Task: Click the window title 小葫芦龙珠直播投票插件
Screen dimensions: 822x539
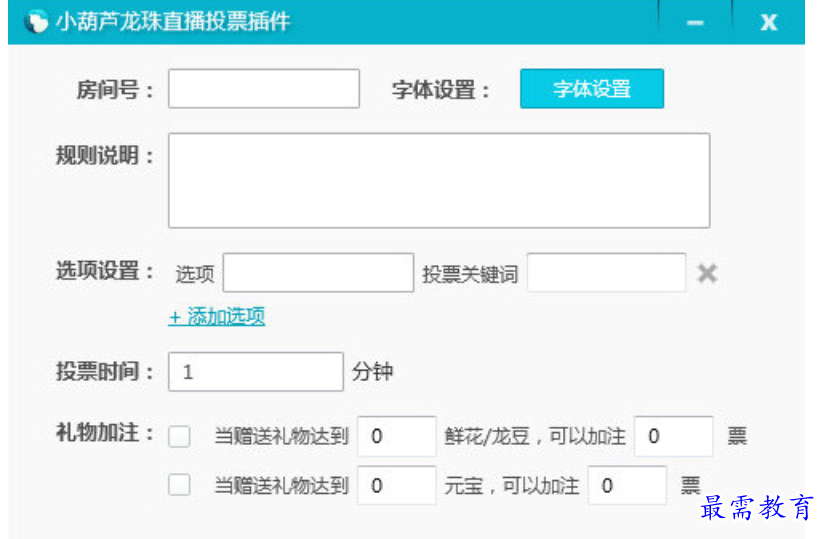Action: 173,21
